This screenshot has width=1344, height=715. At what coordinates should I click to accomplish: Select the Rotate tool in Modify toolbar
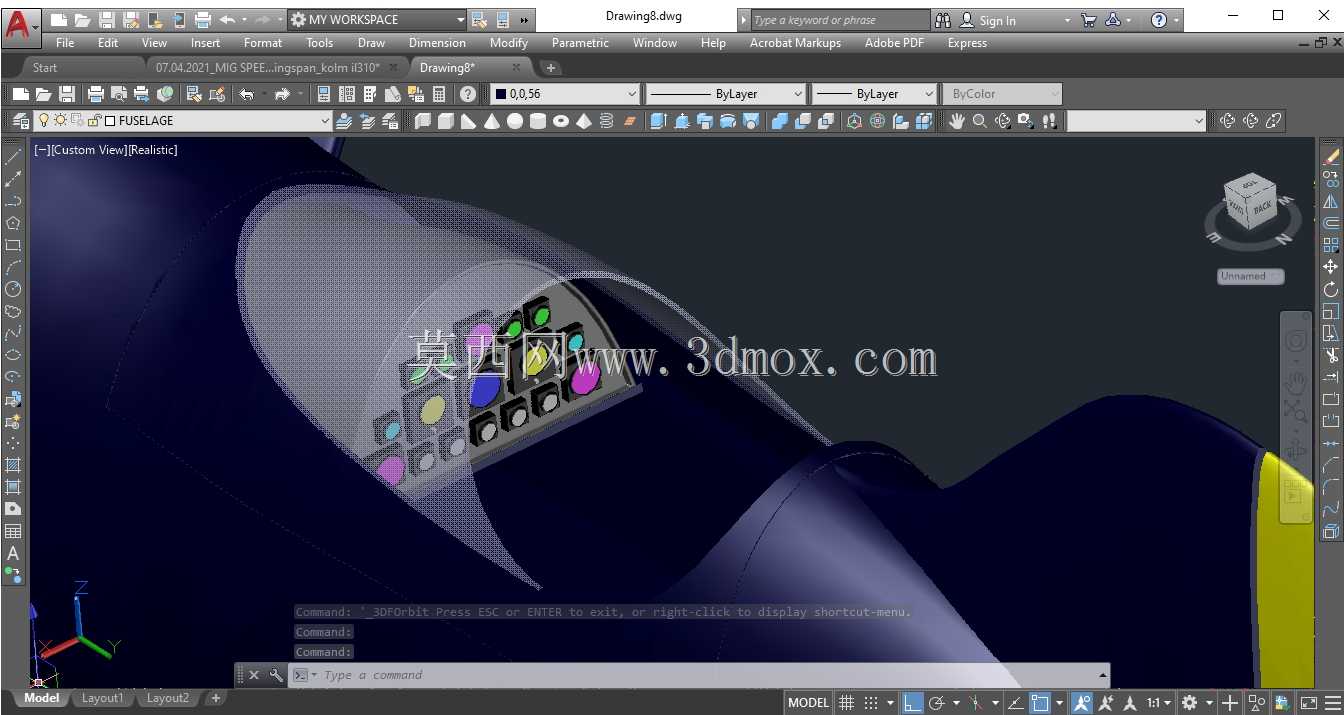point(1331,289)
